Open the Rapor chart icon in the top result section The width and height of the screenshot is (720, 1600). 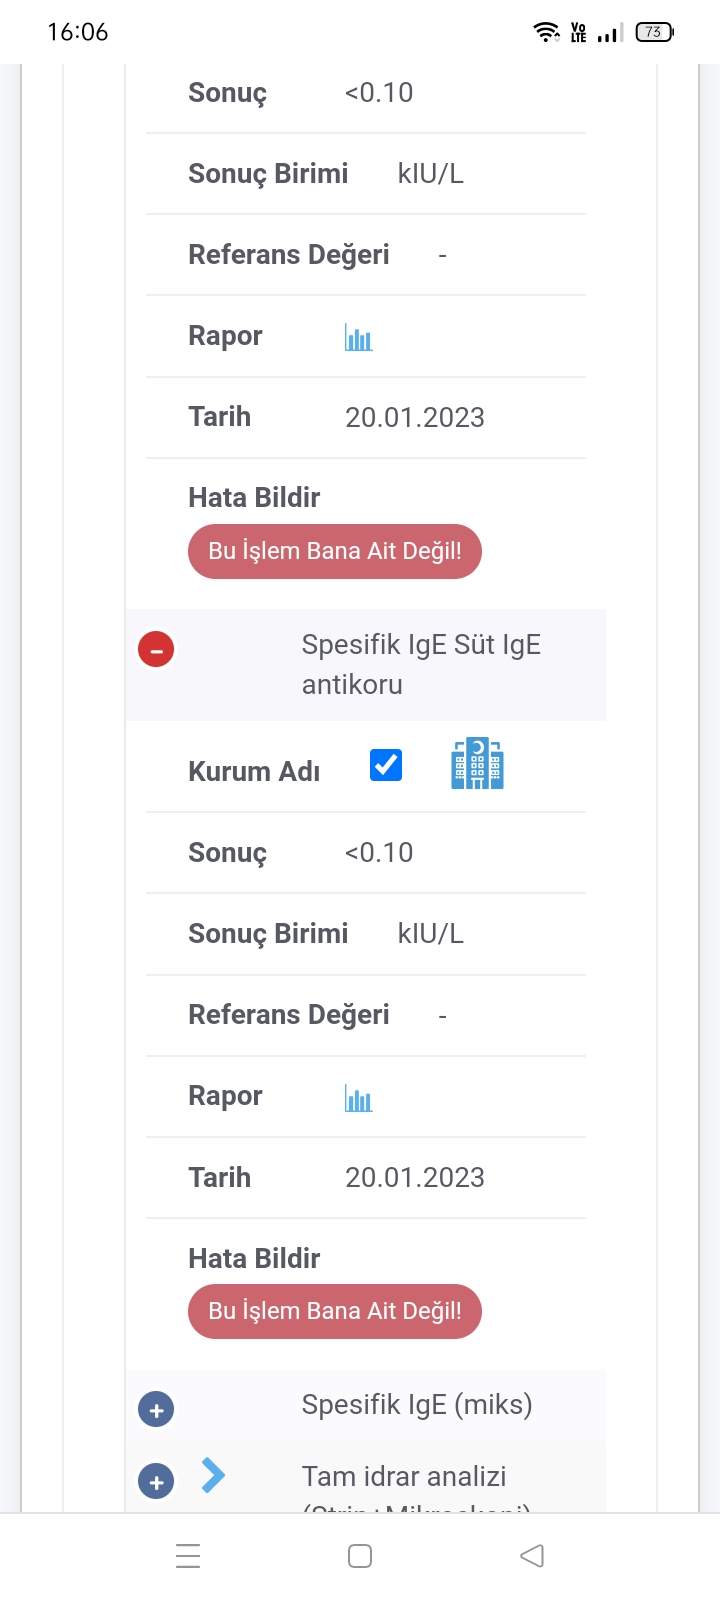(x=358, y=338)
